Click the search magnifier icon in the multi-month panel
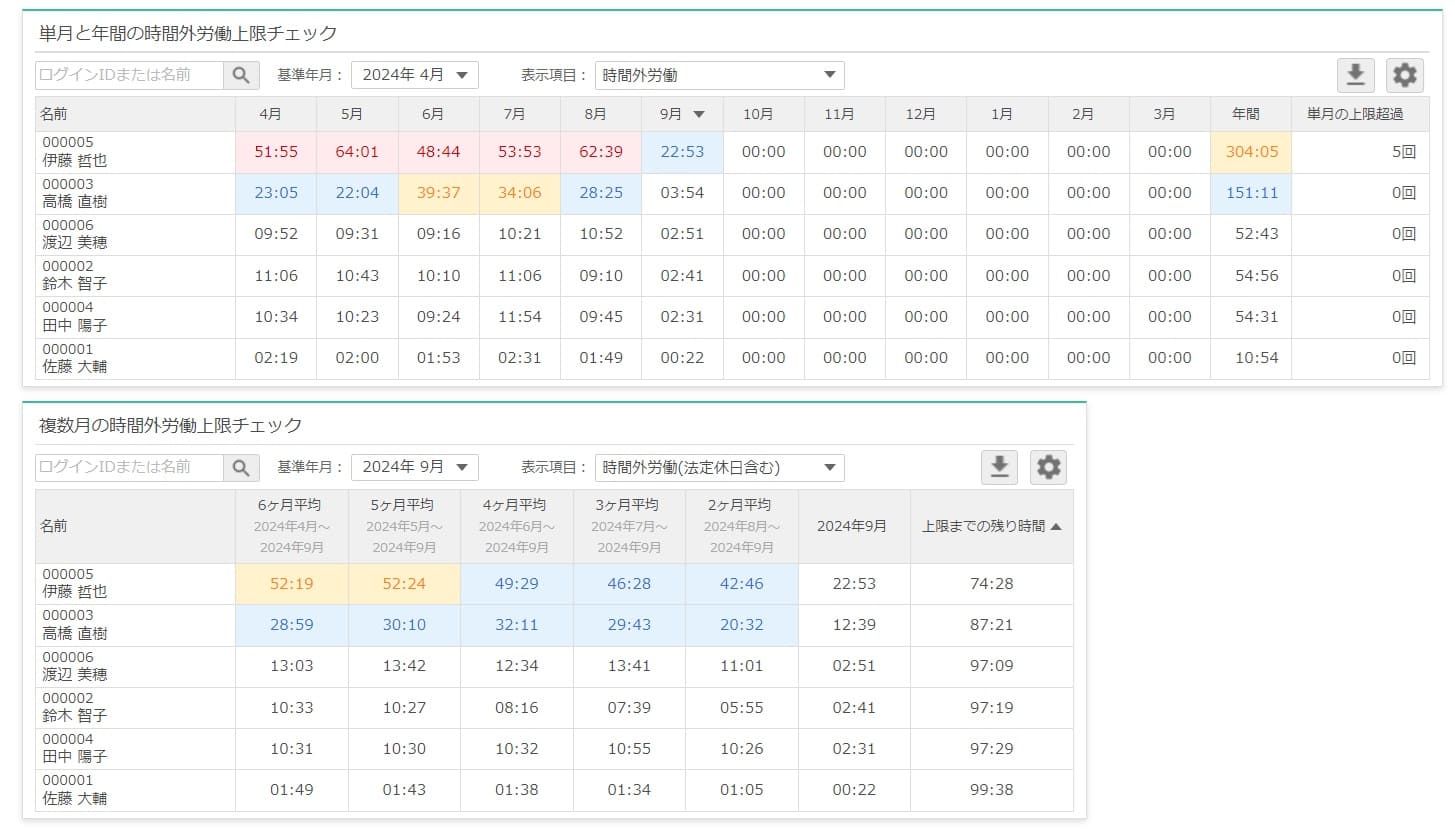1455x830 pixels. pos(241,467)
